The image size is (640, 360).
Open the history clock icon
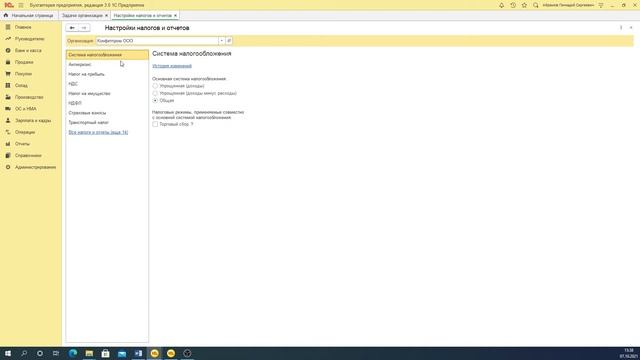click(513, 5)
